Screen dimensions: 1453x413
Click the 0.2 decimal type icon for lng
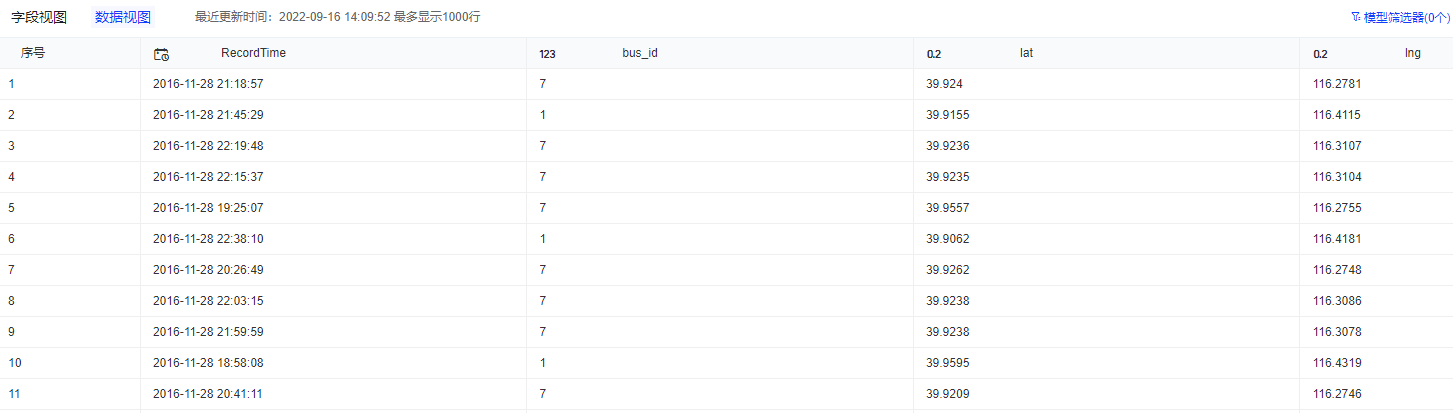tap(1320, 54)
